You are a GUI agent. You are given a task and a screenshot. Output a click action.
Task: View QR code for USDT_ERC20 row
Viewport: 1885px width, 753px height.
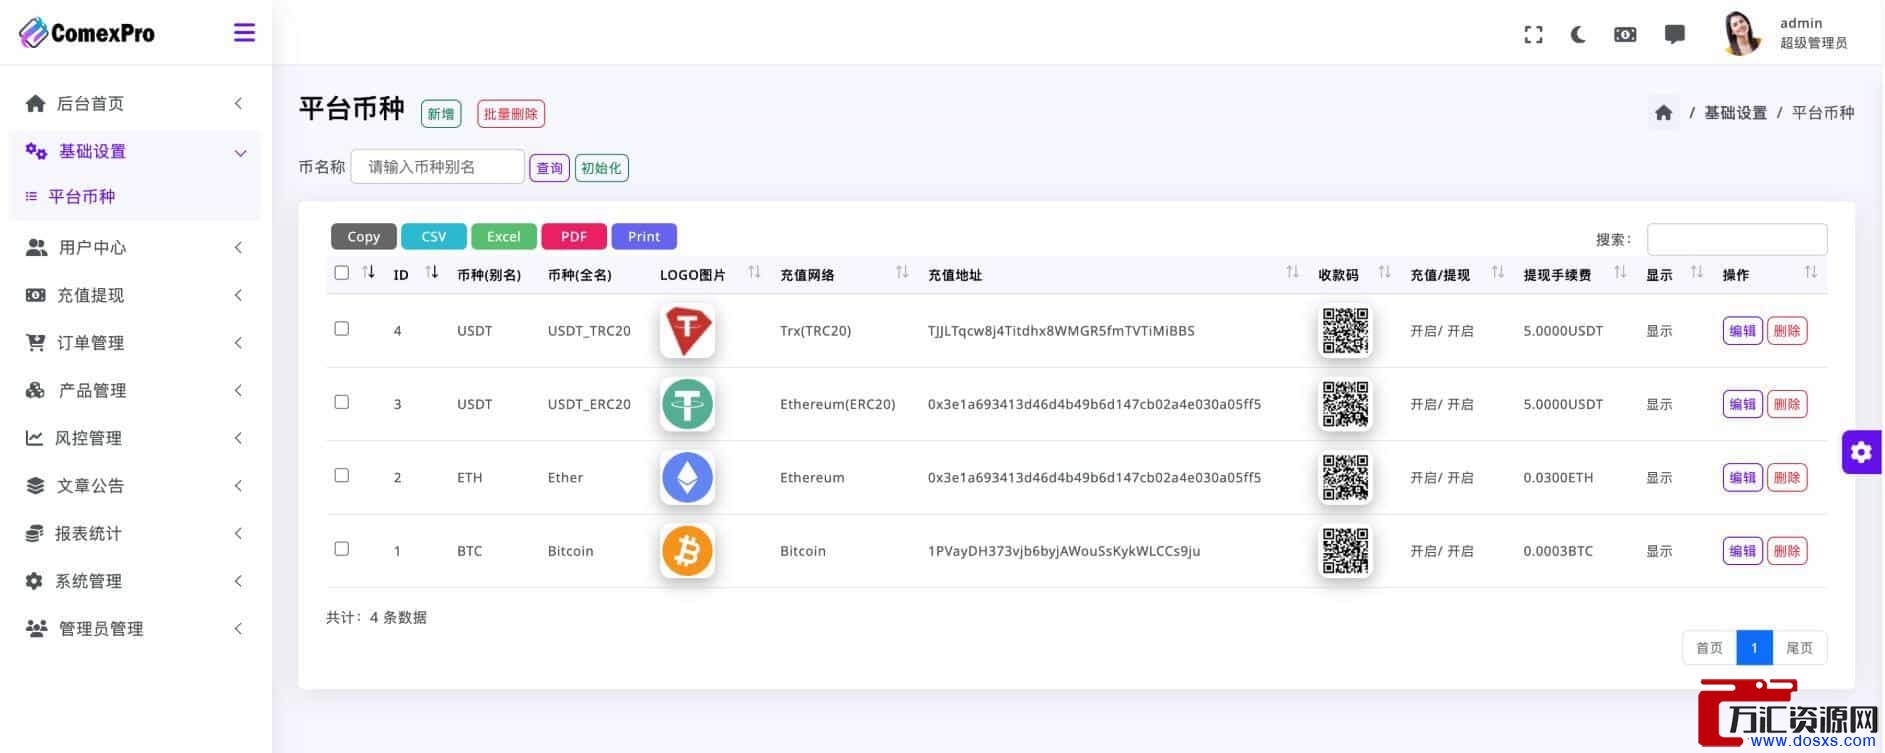click(x=1345, y=404)
